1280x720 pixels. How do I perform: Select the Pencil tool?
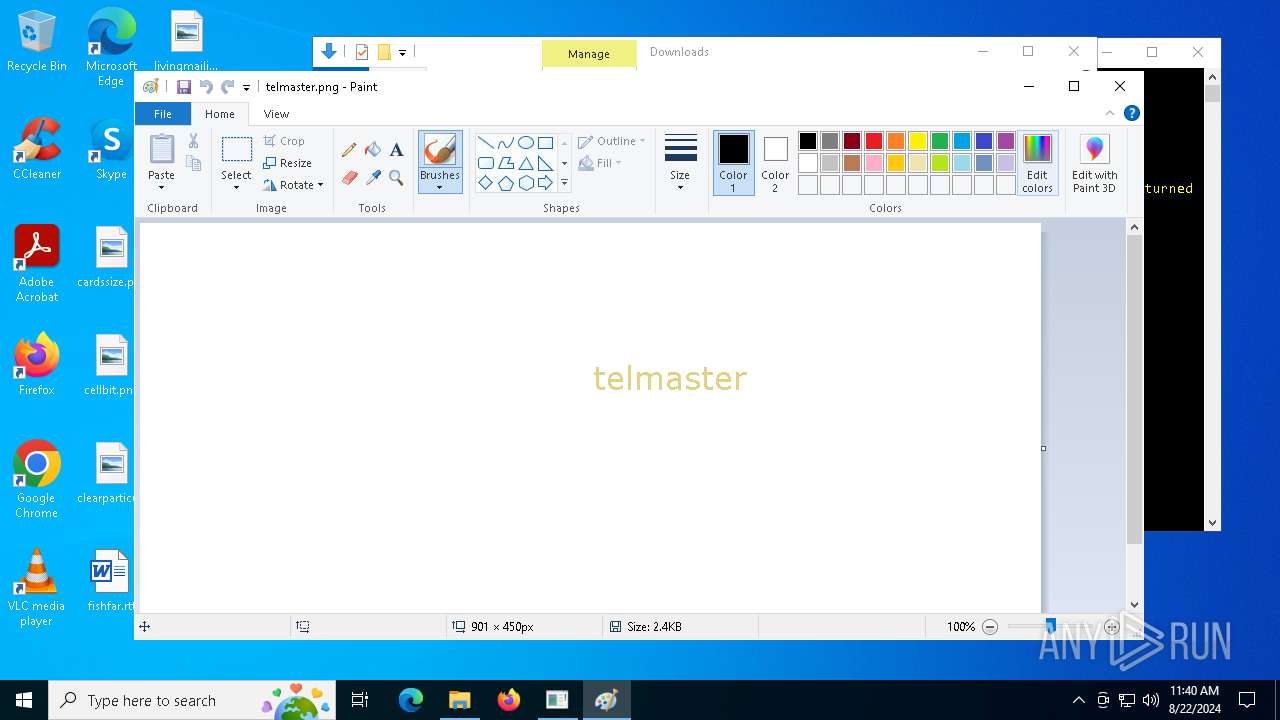coord(349,150)
